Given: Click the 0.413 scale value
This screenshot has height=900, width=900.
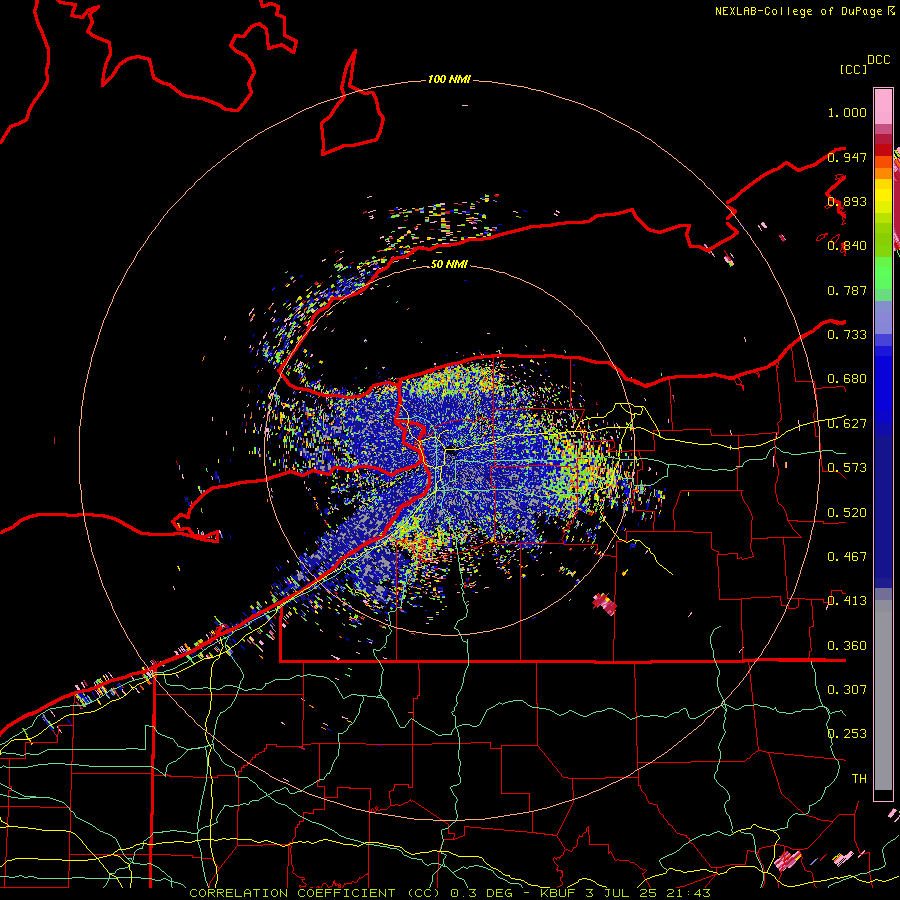Looking at the screenshot, I should [847, 601].
